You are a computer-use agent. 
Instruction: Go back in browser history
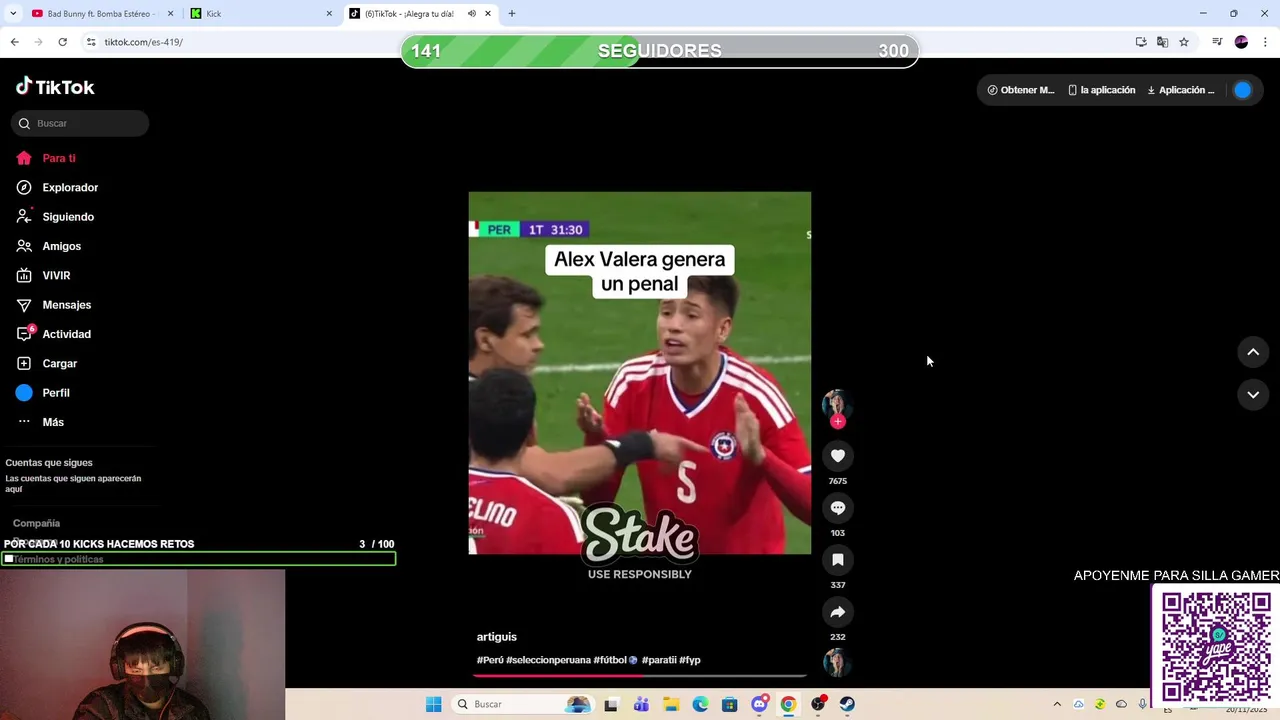pos(14,42)
